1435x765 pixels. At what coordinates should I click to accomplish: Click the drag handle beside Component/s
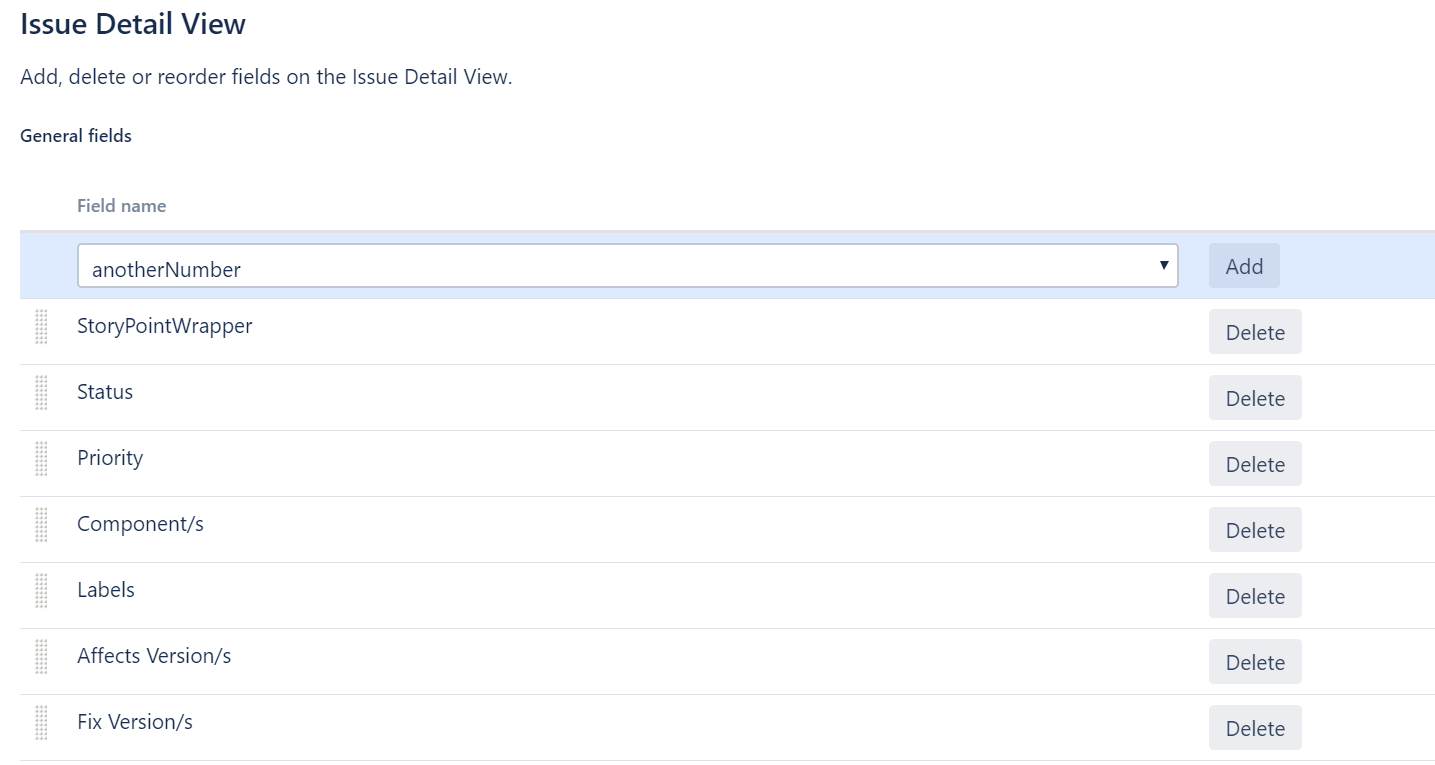coord(41,525)
